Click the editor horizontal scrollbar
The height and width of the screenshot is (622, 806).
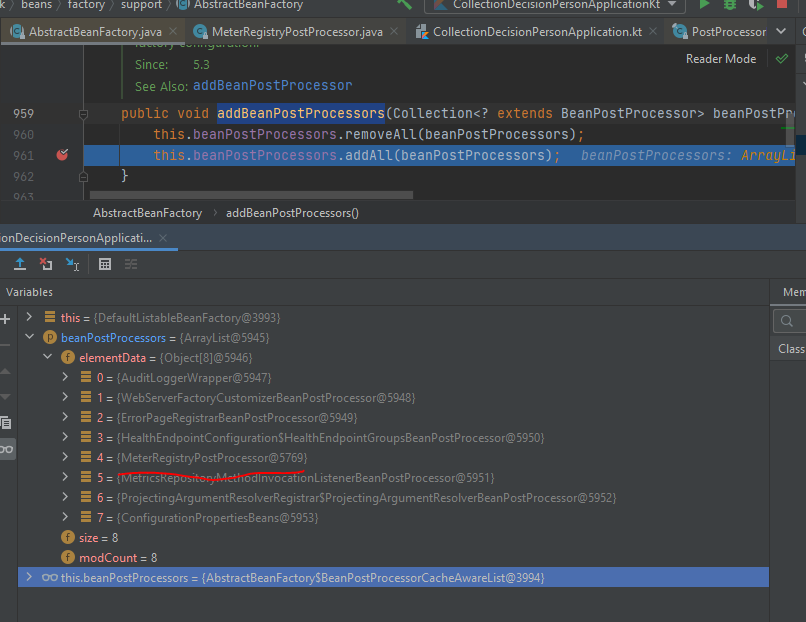(x=251, y=195)
